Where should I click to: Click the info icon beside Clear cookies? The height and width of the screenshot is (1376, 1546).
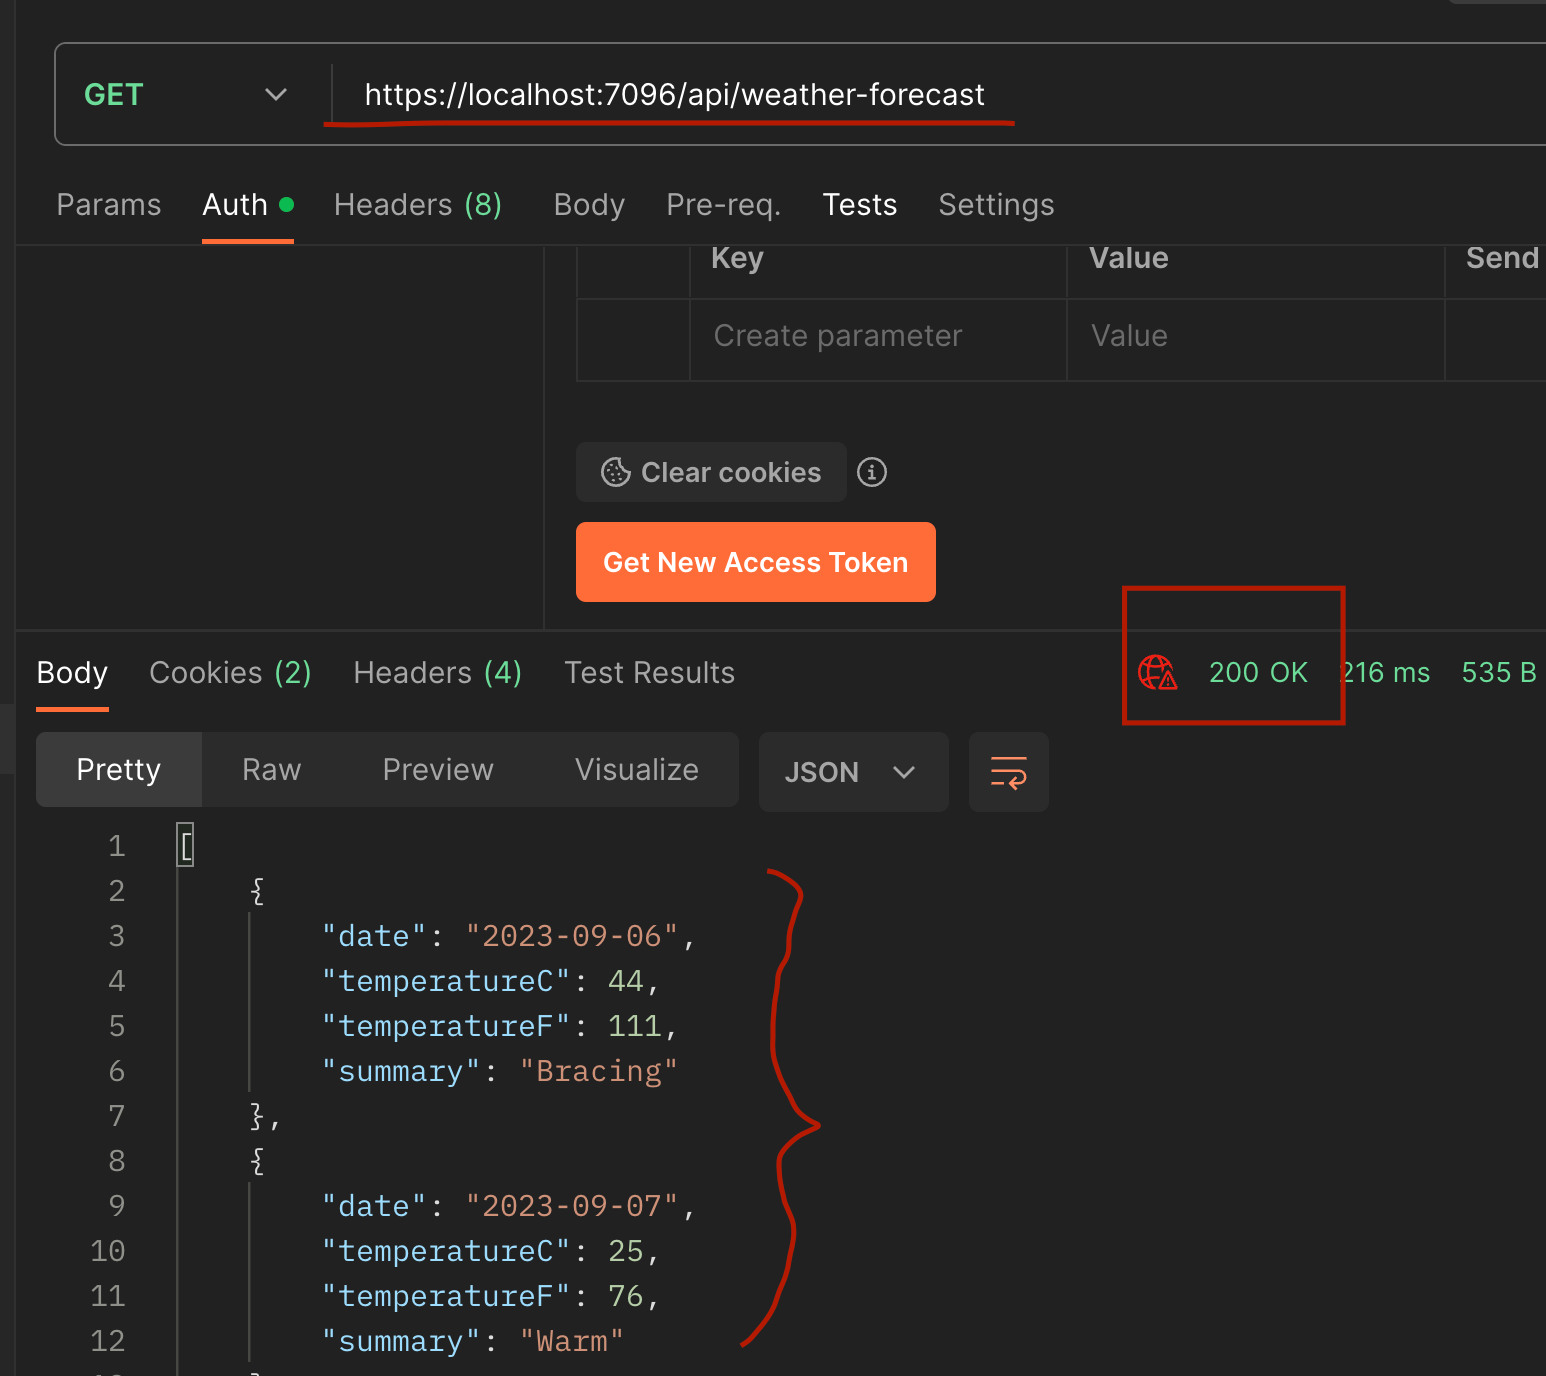click(x=872, y=472)
